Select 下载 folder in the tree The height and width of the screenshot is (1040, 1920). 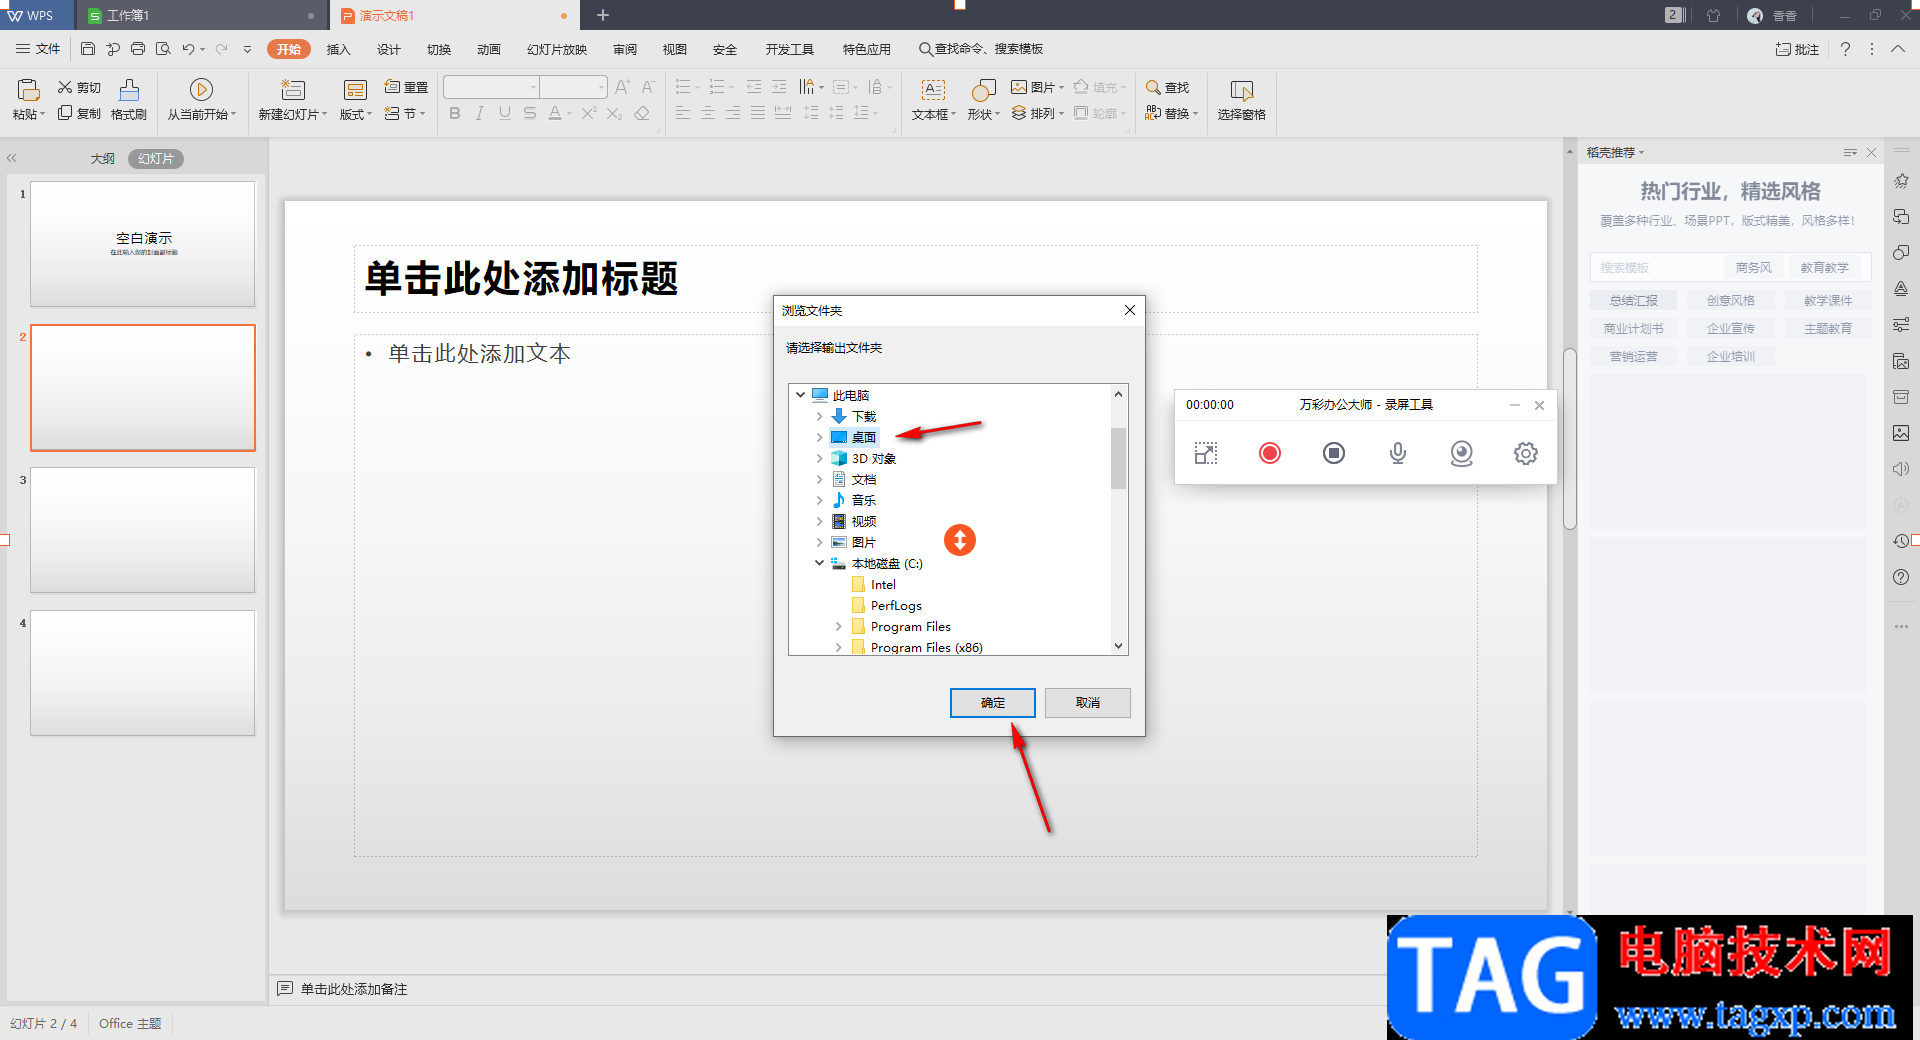(x=864, y=417)
